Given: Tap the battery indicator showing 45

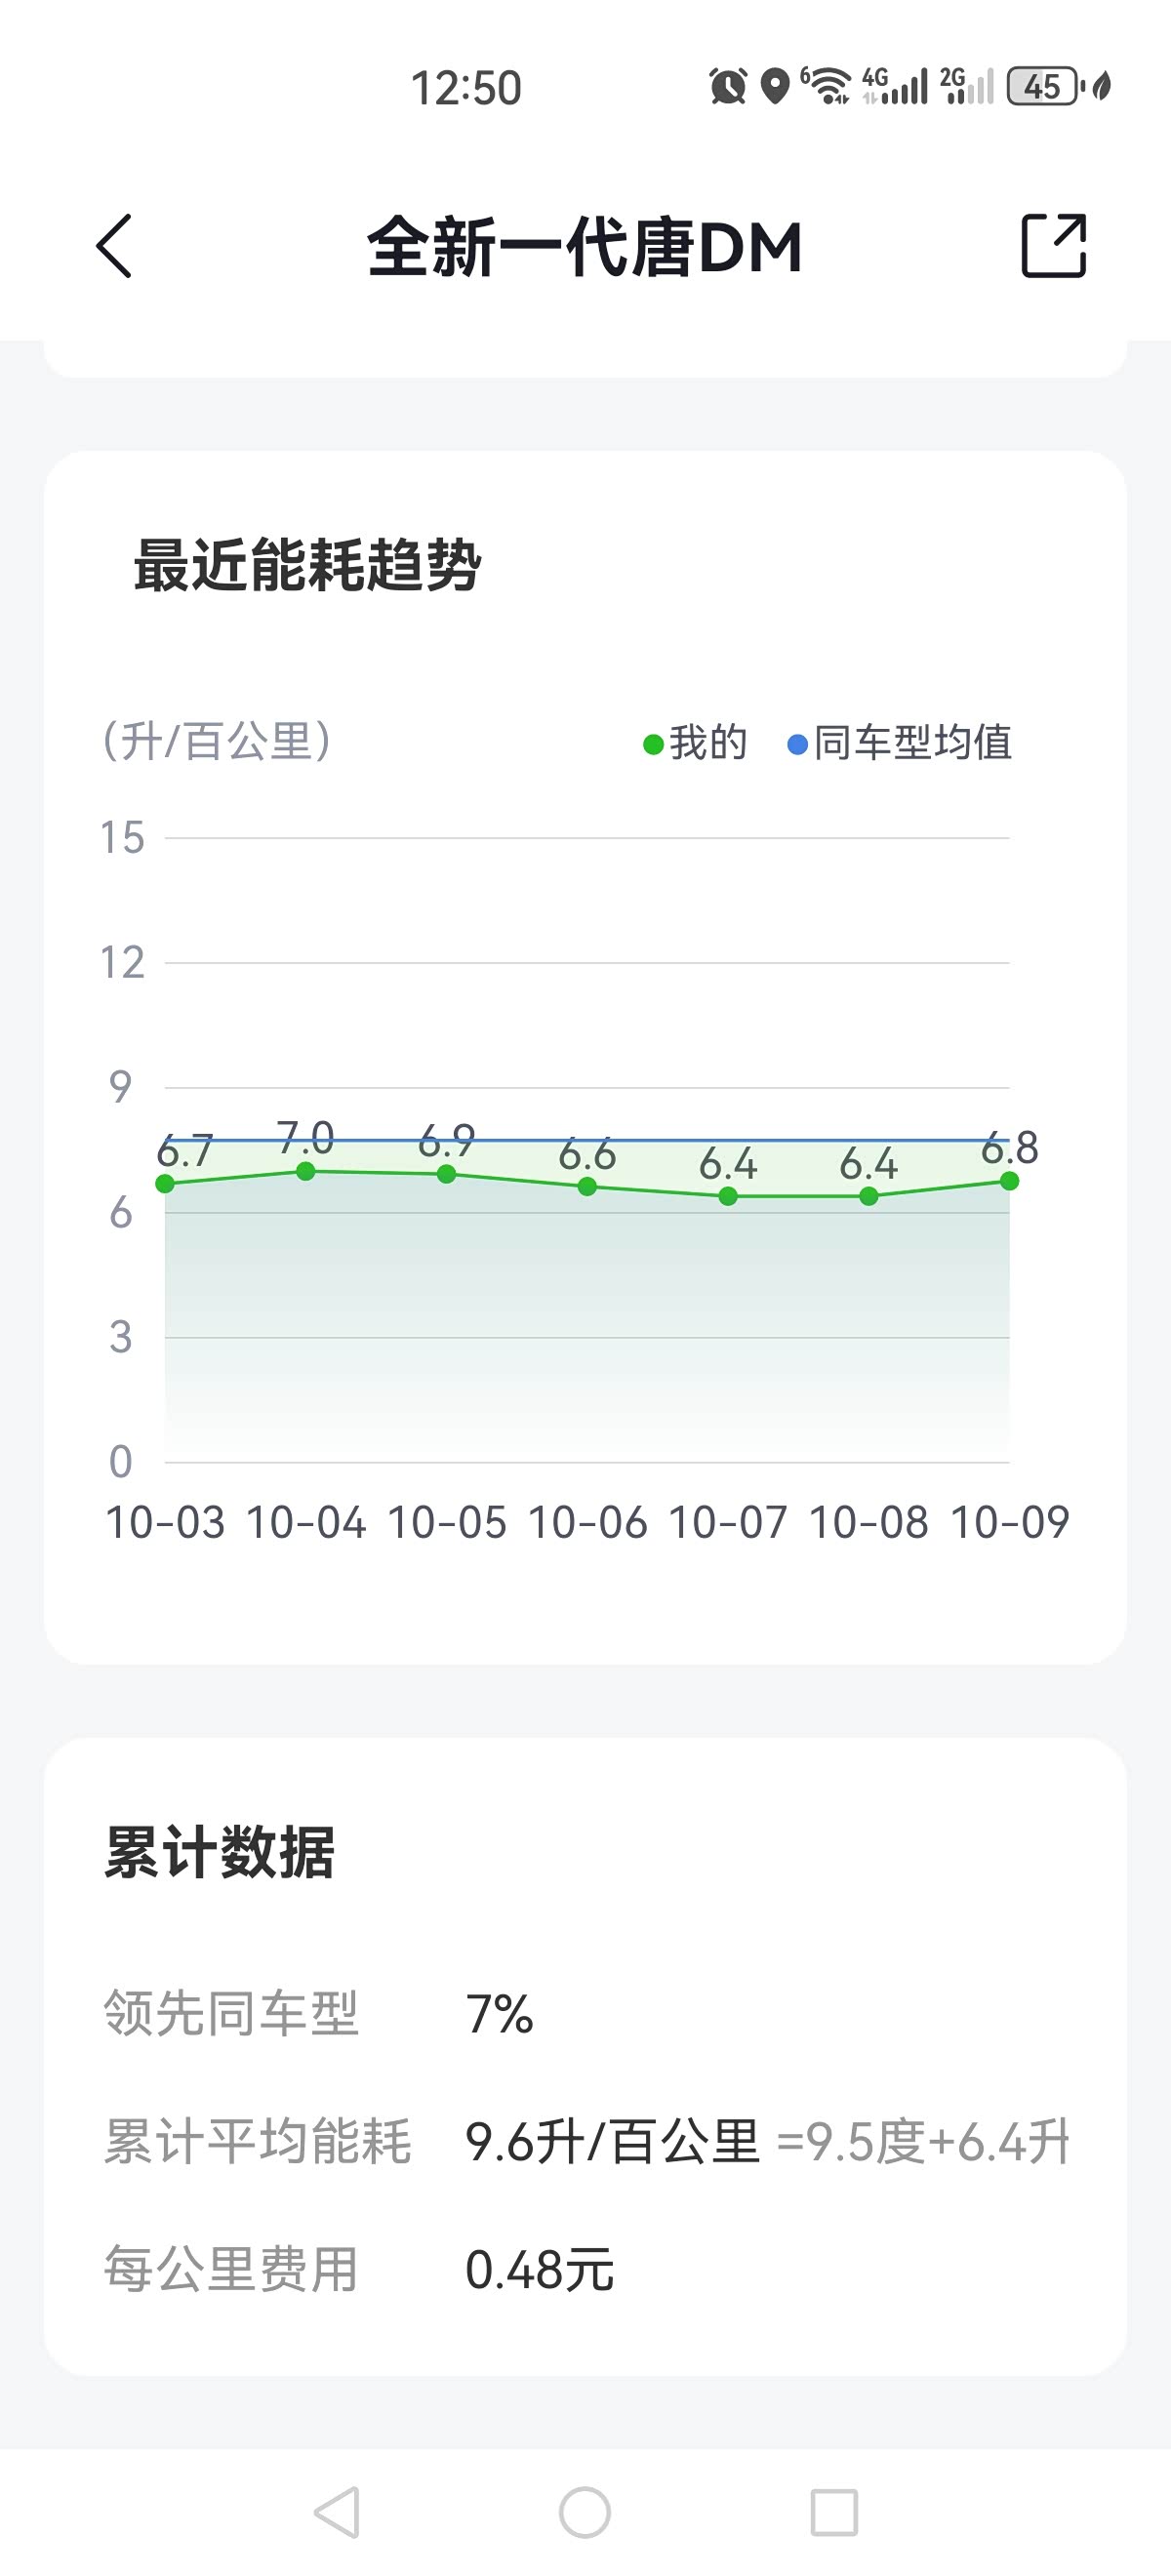Looking at the screenshot, I should coord(1042,86).
